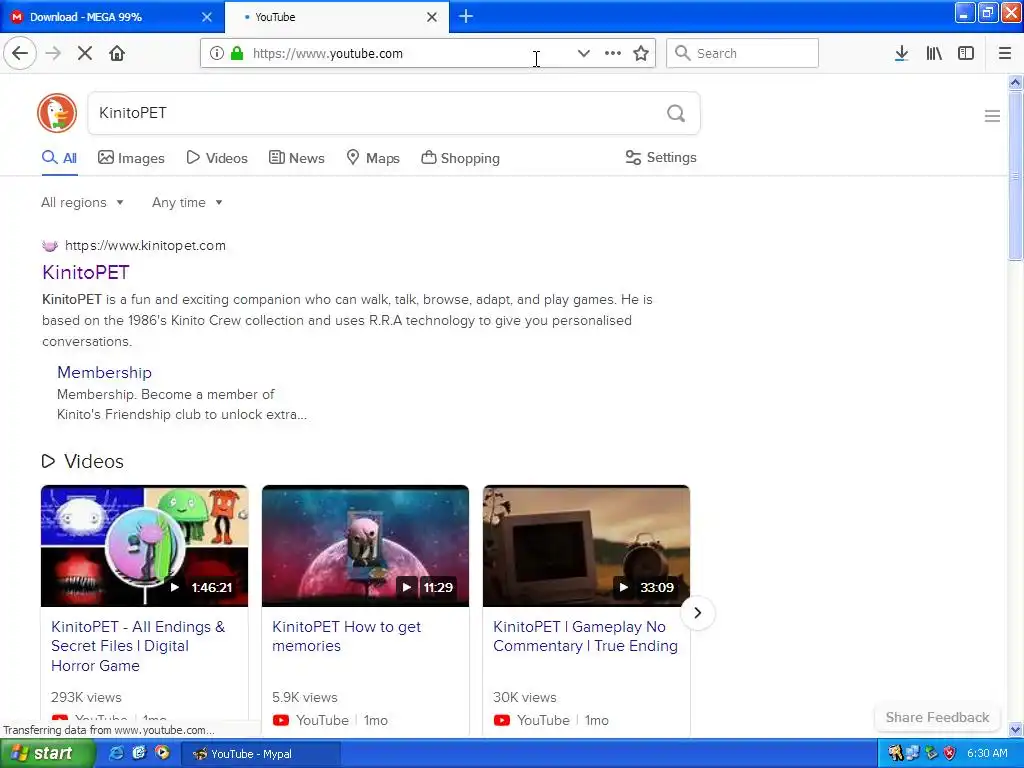Image resolution: width=1024 pixels, height=768 pixels.
Task: Submit search with the magnifier icon
Action: click(676, 114)
